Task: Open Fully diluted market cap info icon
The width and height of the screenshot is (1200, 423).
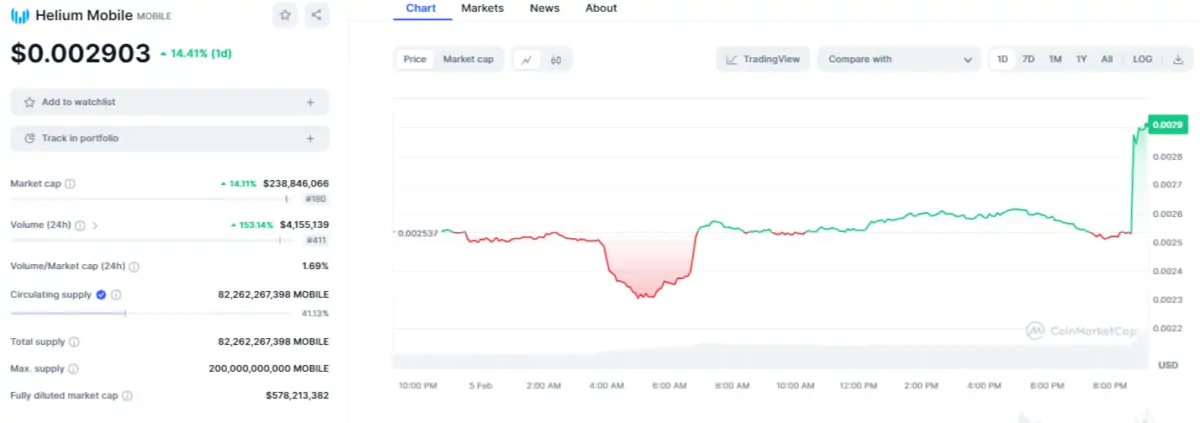Action: point(127,396)
